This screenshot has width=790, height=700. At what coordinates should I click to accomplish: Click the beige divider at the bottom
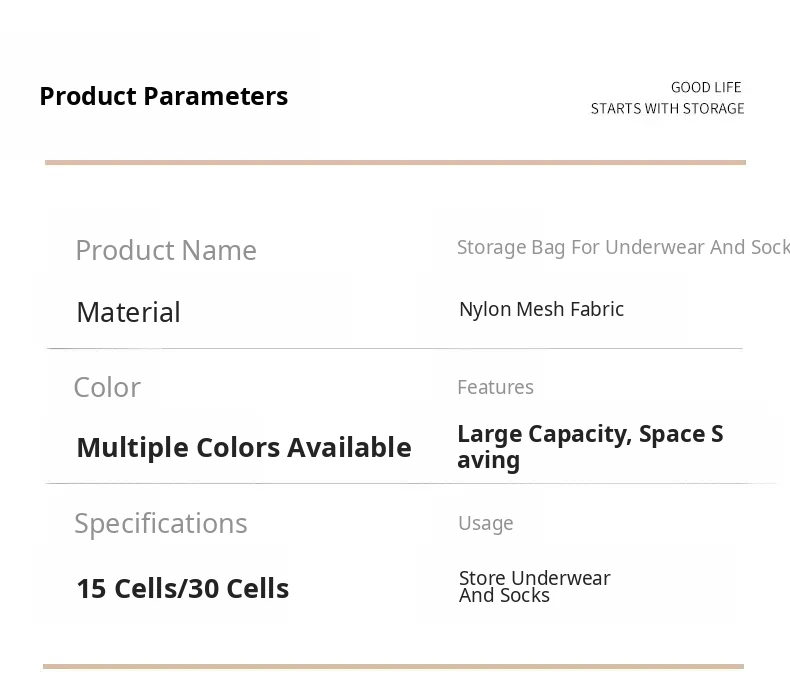[393, 666]
